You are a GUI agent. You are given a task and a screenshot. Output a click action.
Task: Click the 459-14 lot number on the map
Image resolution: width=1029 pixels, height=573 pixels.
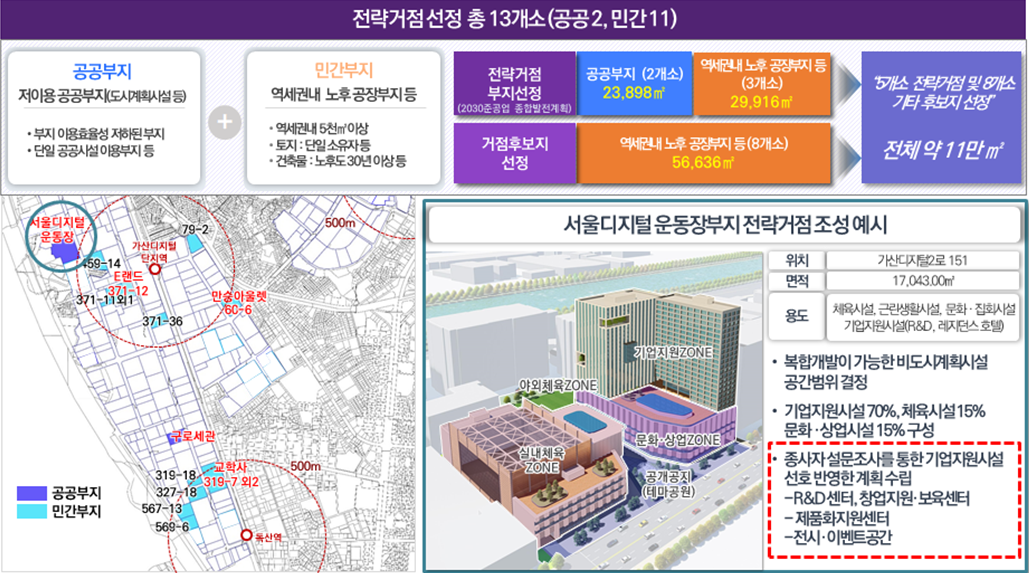pos(102,264)
